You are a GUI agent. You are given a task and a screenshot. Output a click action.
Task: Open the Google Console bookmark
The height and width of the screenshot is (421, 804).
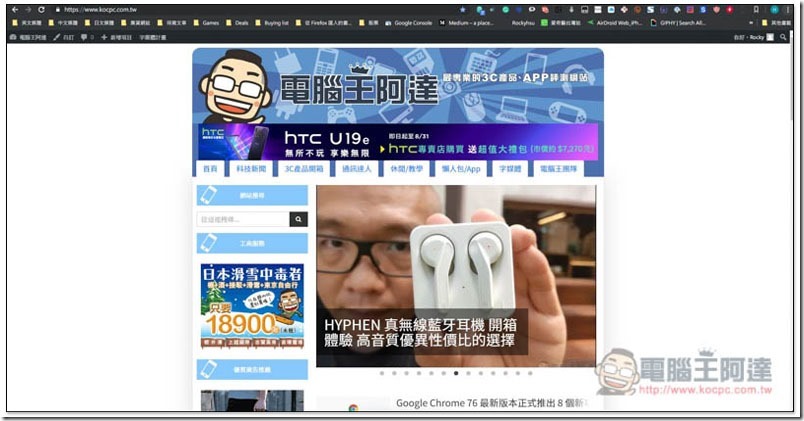coord(409,23)
